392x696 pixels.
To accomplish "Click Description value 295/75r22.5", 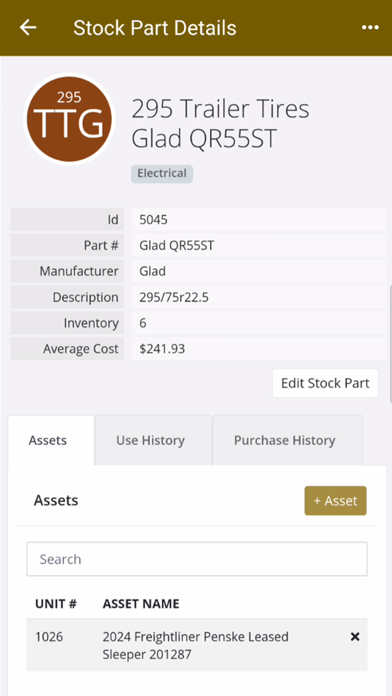I will click(x=174, y=297).
